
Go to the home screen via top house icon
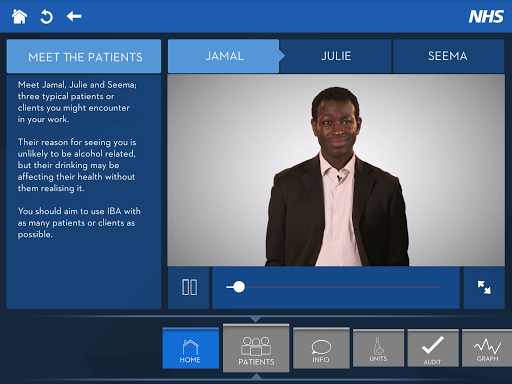19,16
